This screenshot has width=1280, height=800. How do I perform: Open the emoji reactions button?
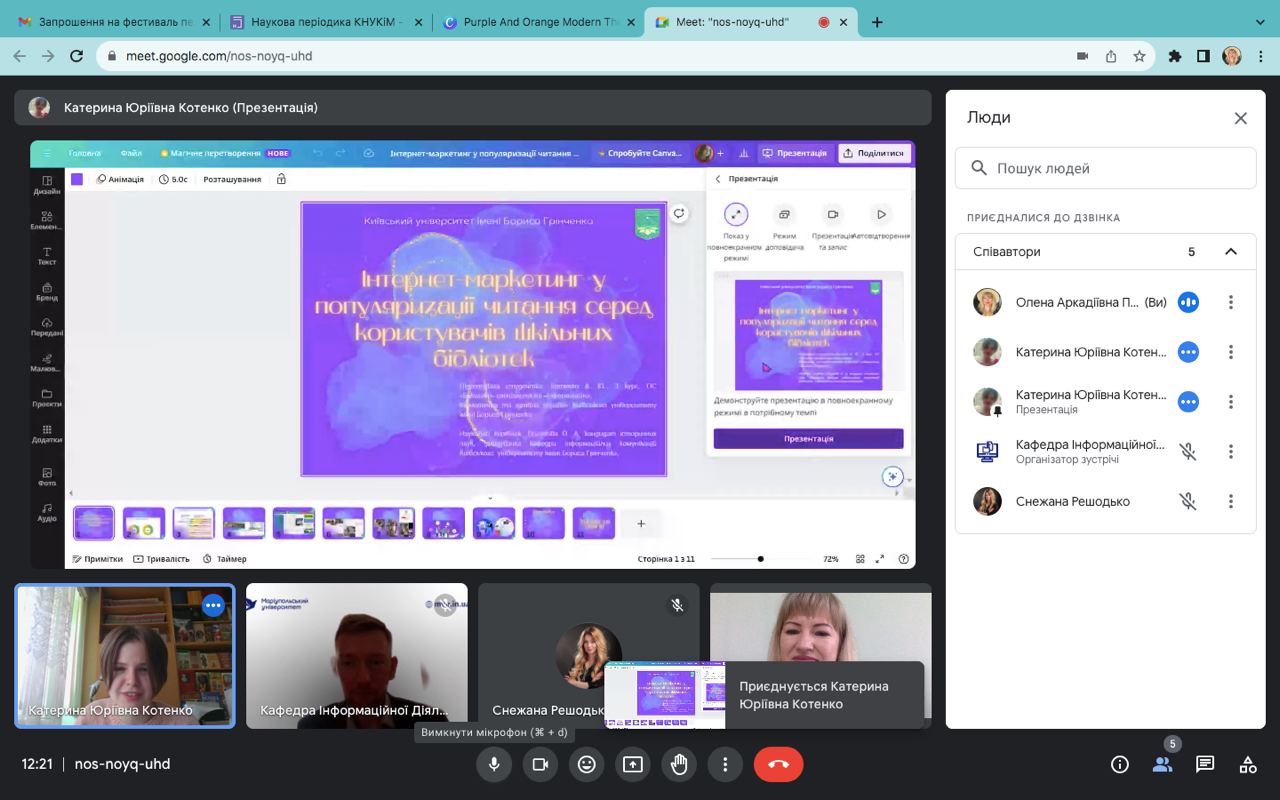point(587,764)
